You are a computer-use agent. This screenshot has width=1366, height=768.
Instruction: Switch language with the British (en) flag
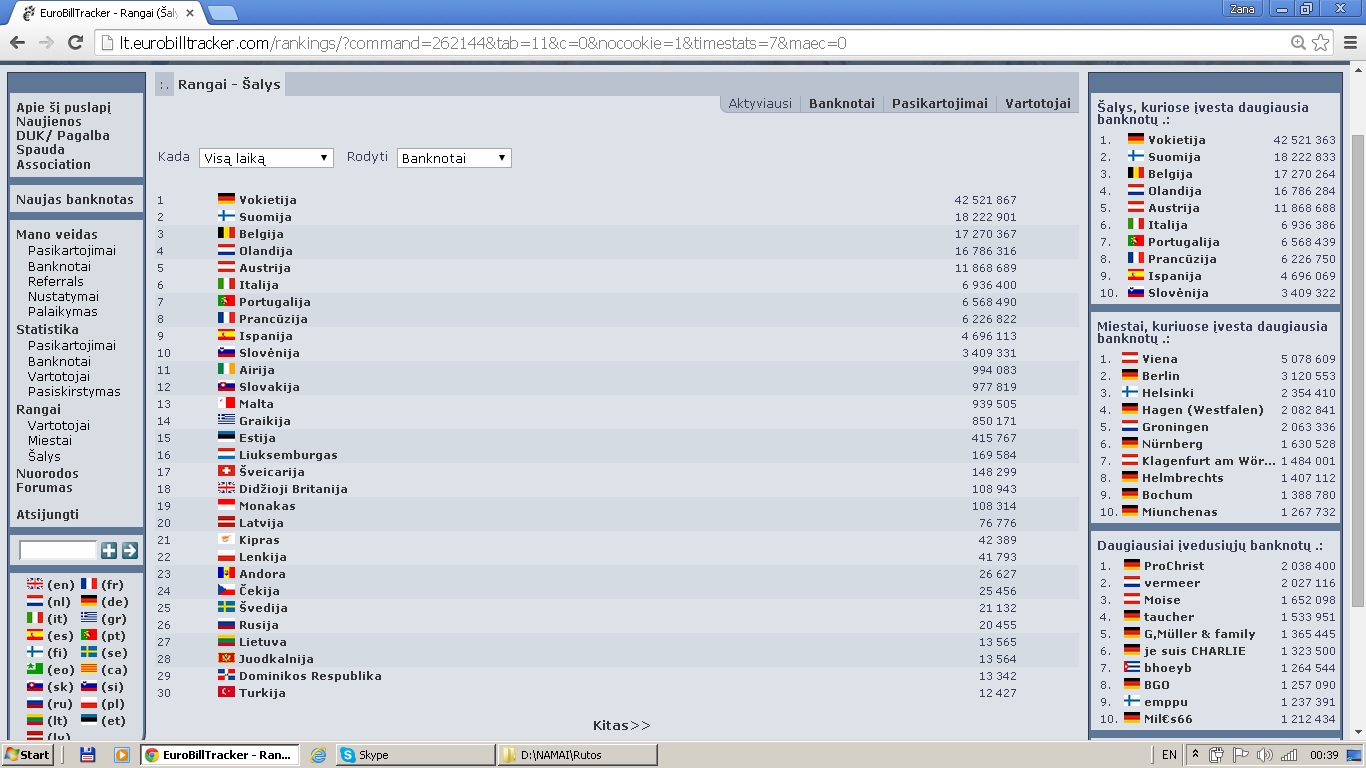[35, 585]
